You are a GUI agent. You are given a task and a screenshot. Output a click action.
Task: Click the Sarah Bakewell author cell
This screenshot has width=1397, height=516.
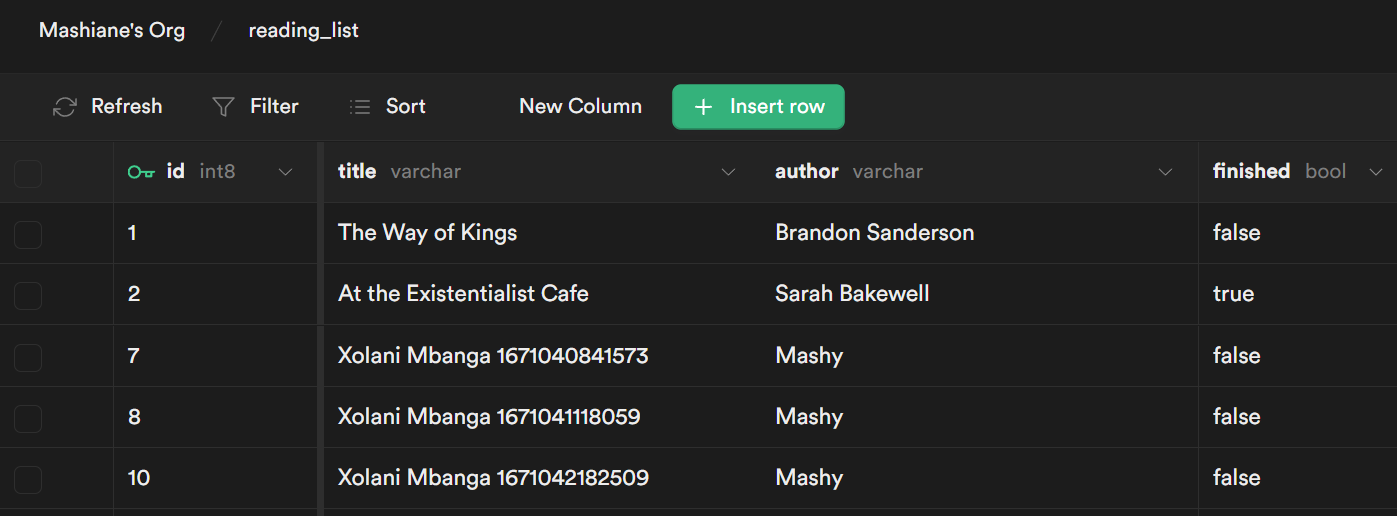click(852, 294)
